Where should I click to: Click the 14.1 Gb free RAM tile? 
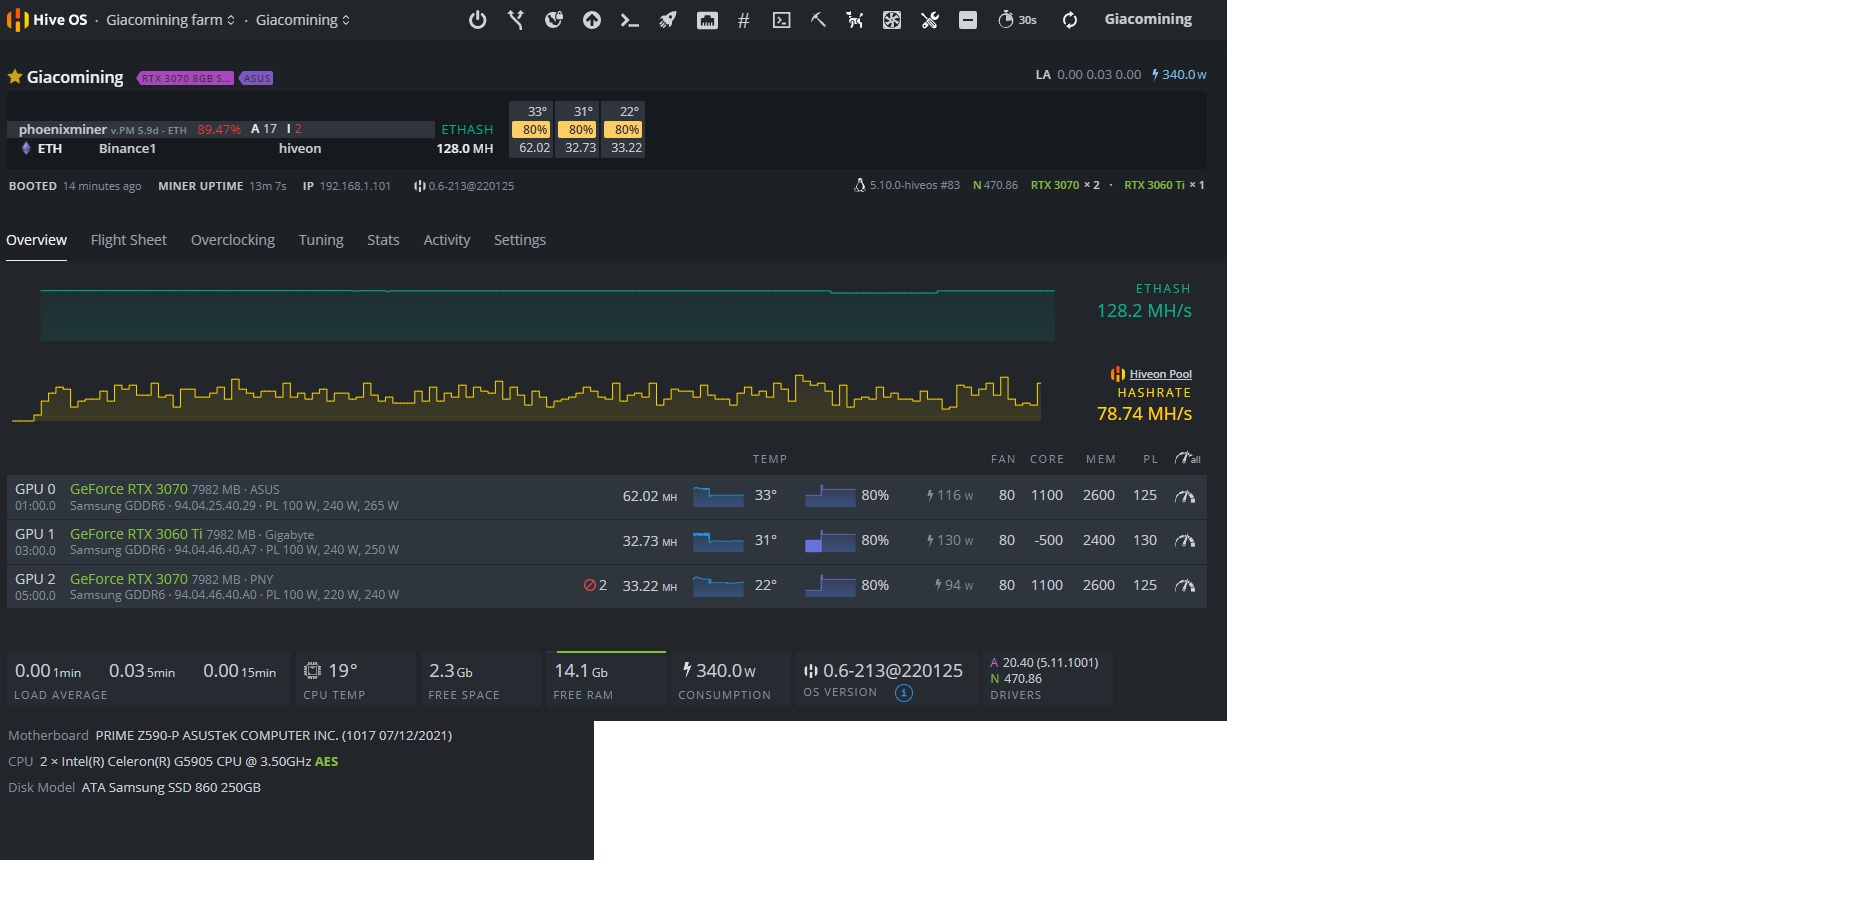click(x=606, y=679)
